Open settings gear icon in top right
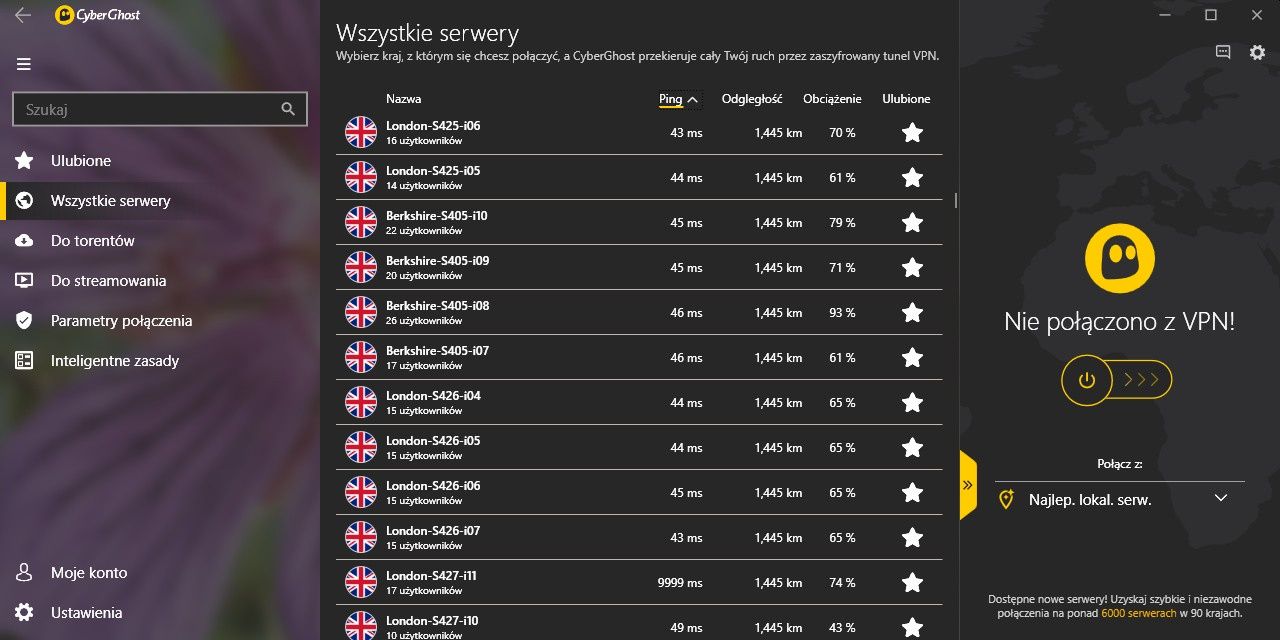This screenshot has height=640, width=1280. pyautogui.click(x=1257, y=52)
